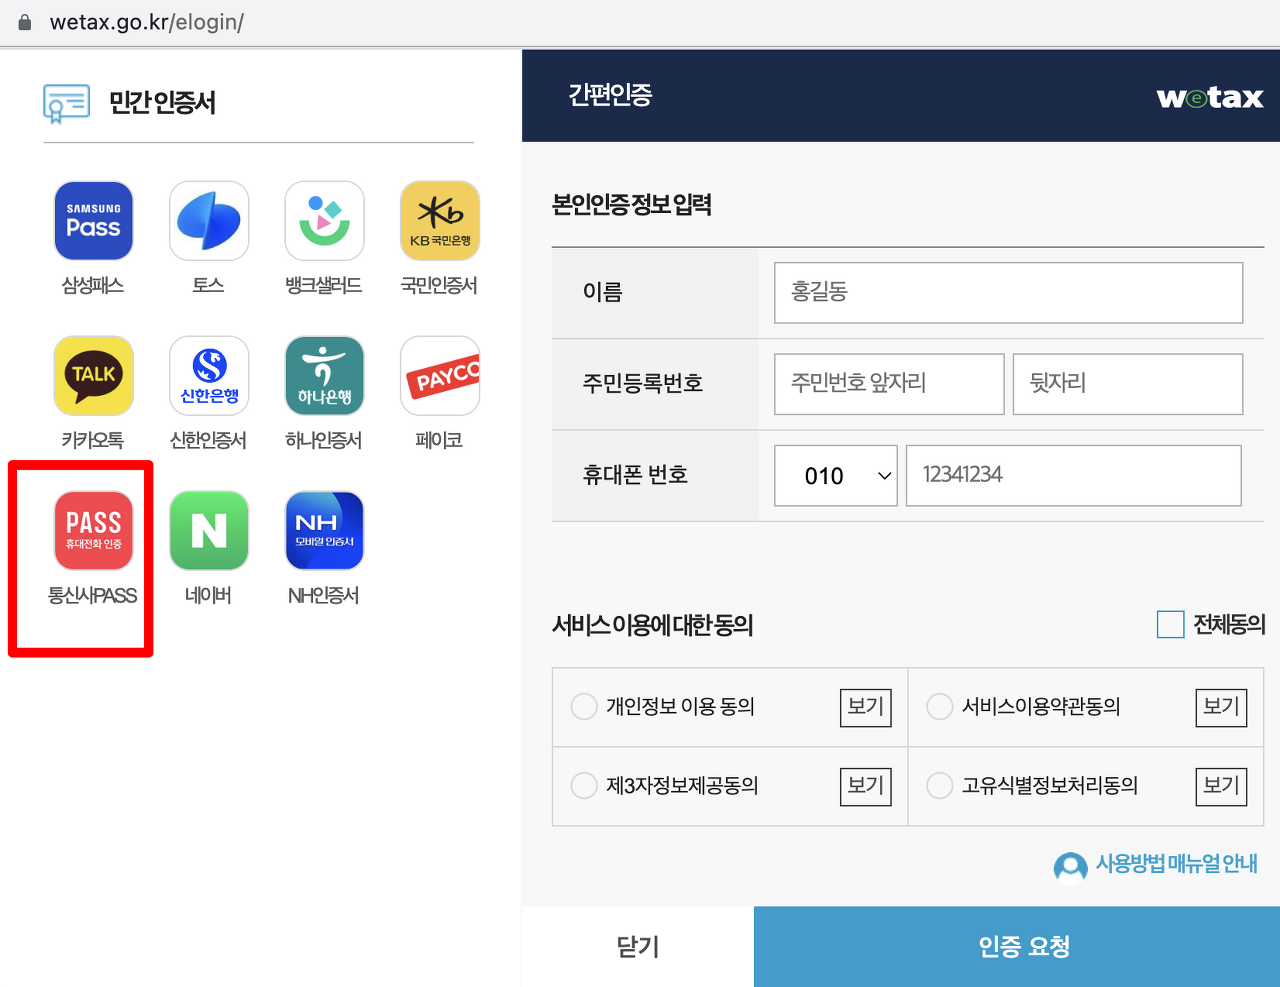Click the NH인증서 label text
1280x987 pixels.
(x=324, y=596)
